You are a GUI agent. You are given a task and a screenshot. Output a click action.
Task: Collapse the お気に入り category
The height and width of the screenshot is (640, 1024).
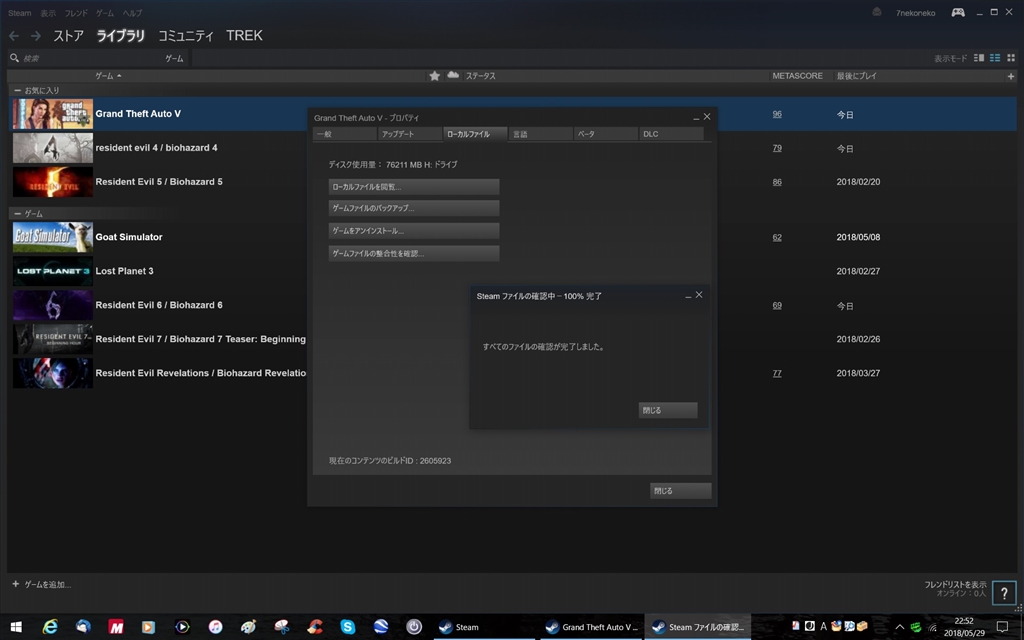coord(16,90)
